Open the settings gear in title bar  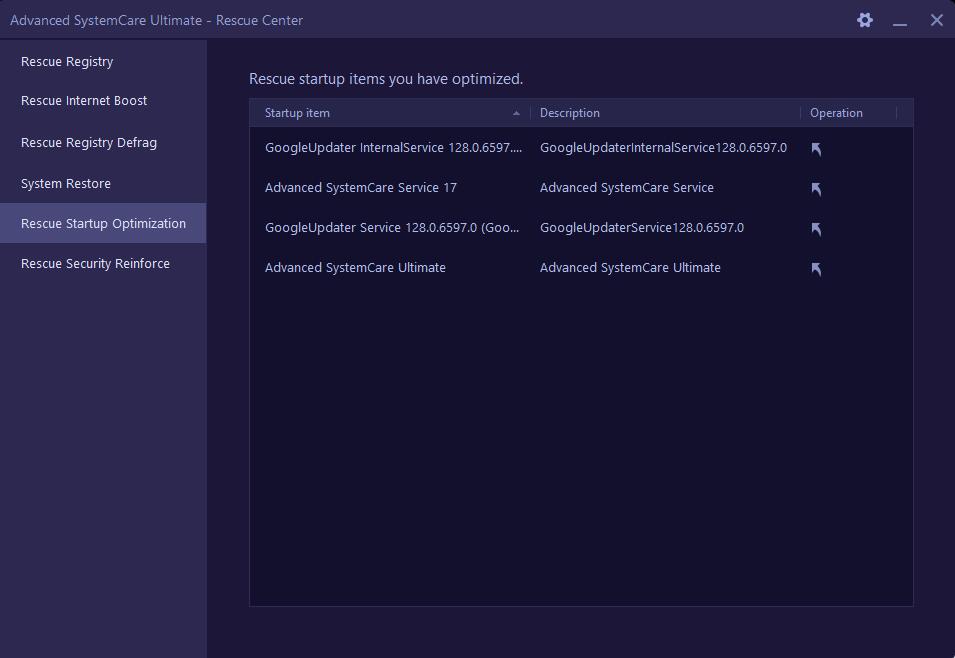click(865, 20)
